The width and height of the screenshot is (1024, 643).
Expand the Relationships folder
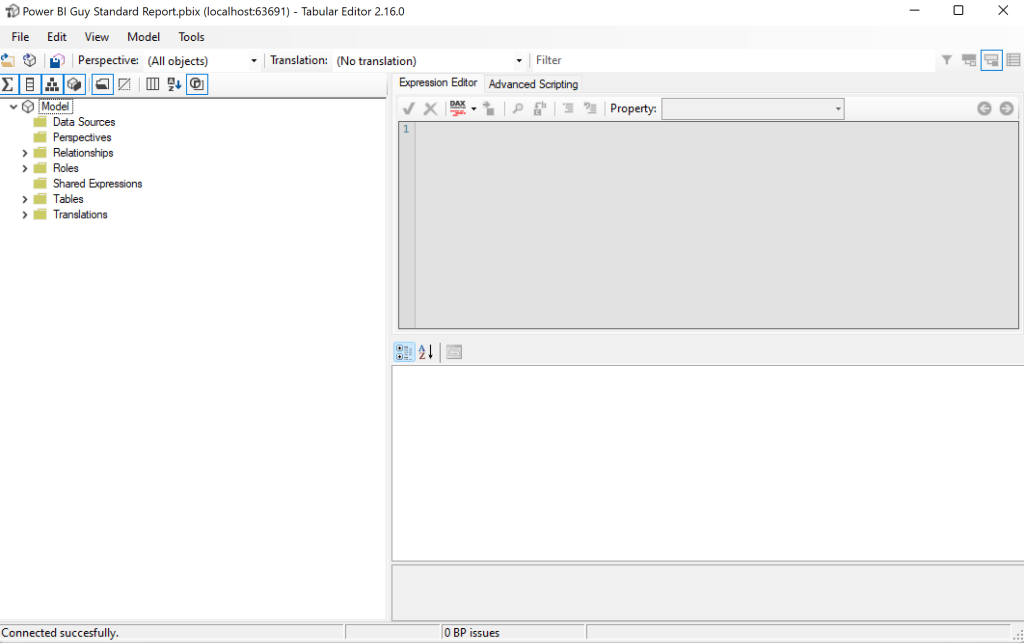pyautogui.click(x=25, y=153)
